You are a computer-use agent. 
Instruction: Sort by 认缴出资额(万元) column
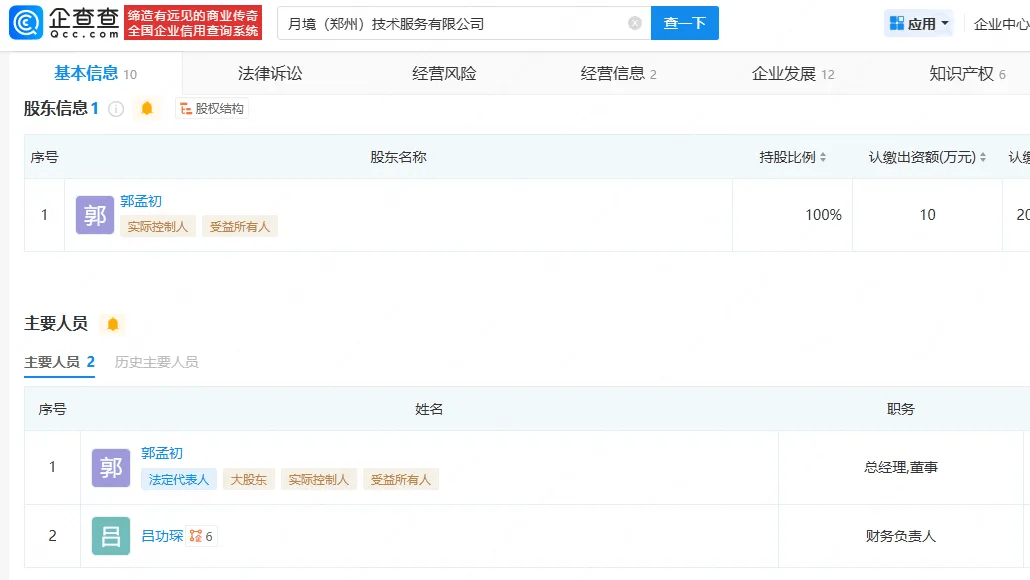pos(983,157)
